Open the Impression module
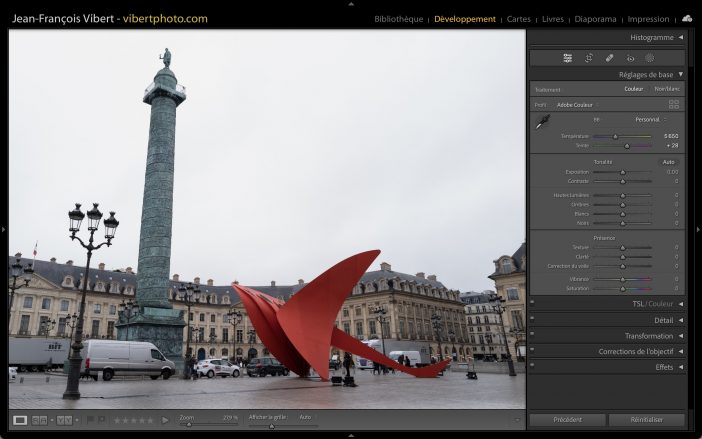 pyautogui.click(x=648, y=19)
